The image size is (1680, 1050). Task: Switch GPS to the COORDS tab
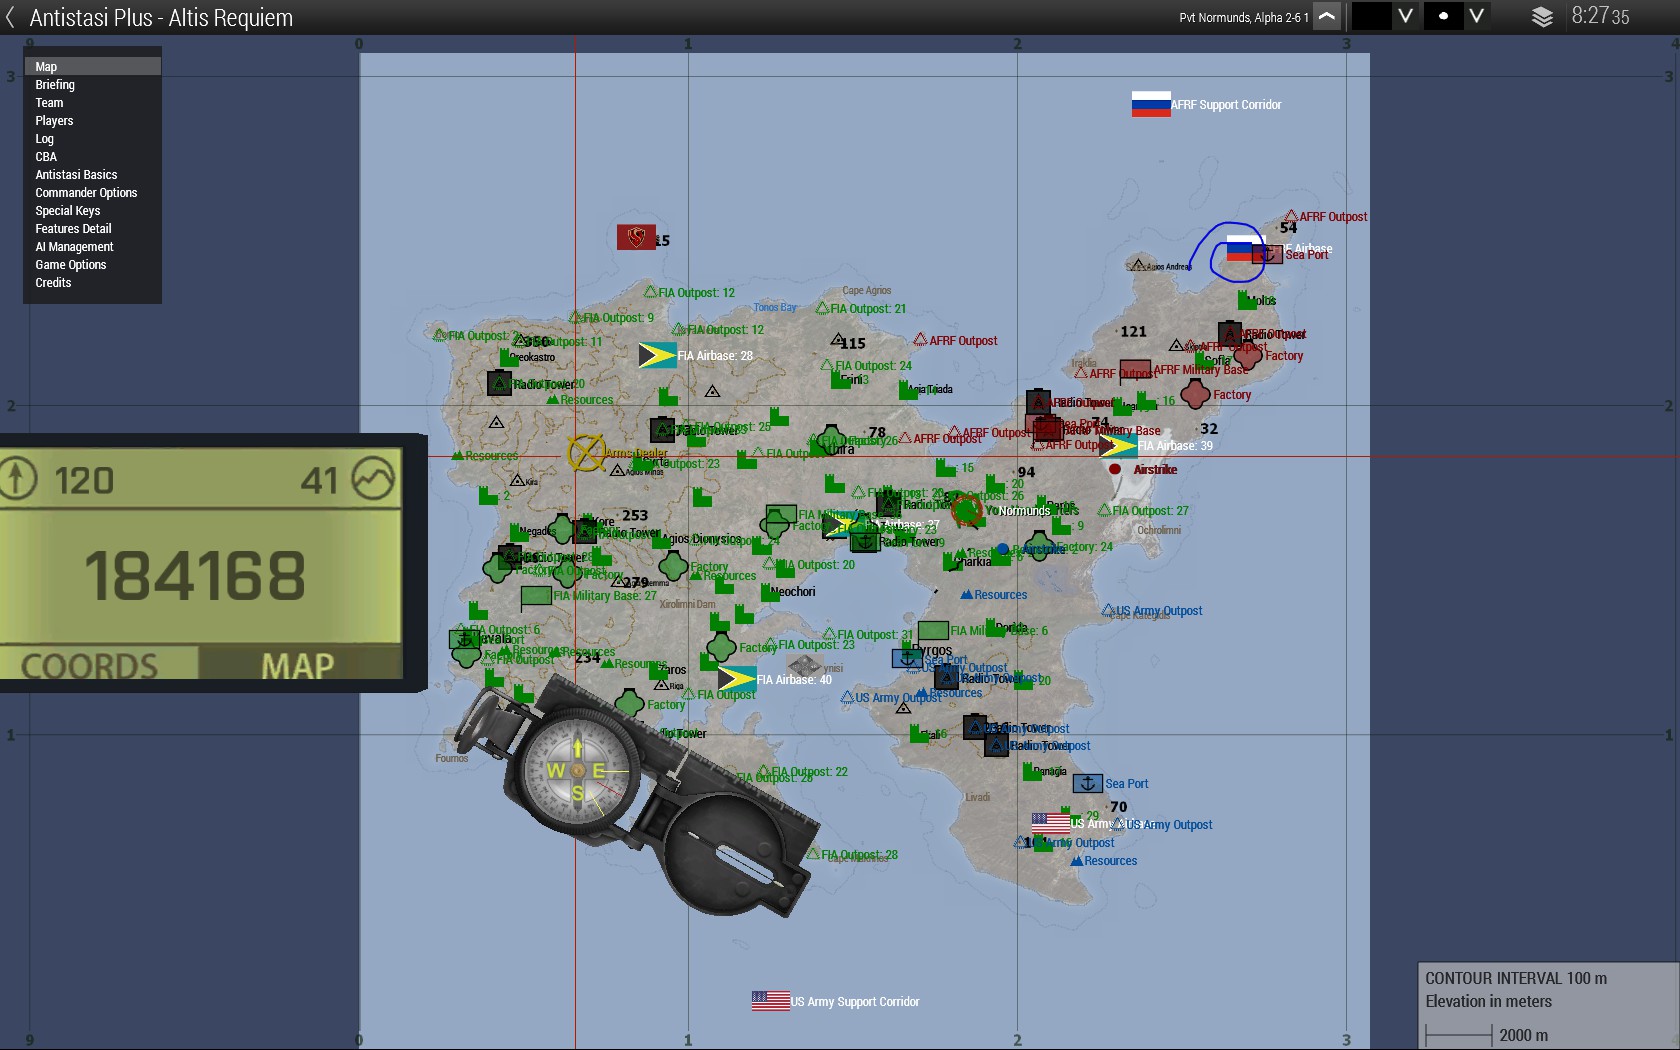[x=90, y=665]
